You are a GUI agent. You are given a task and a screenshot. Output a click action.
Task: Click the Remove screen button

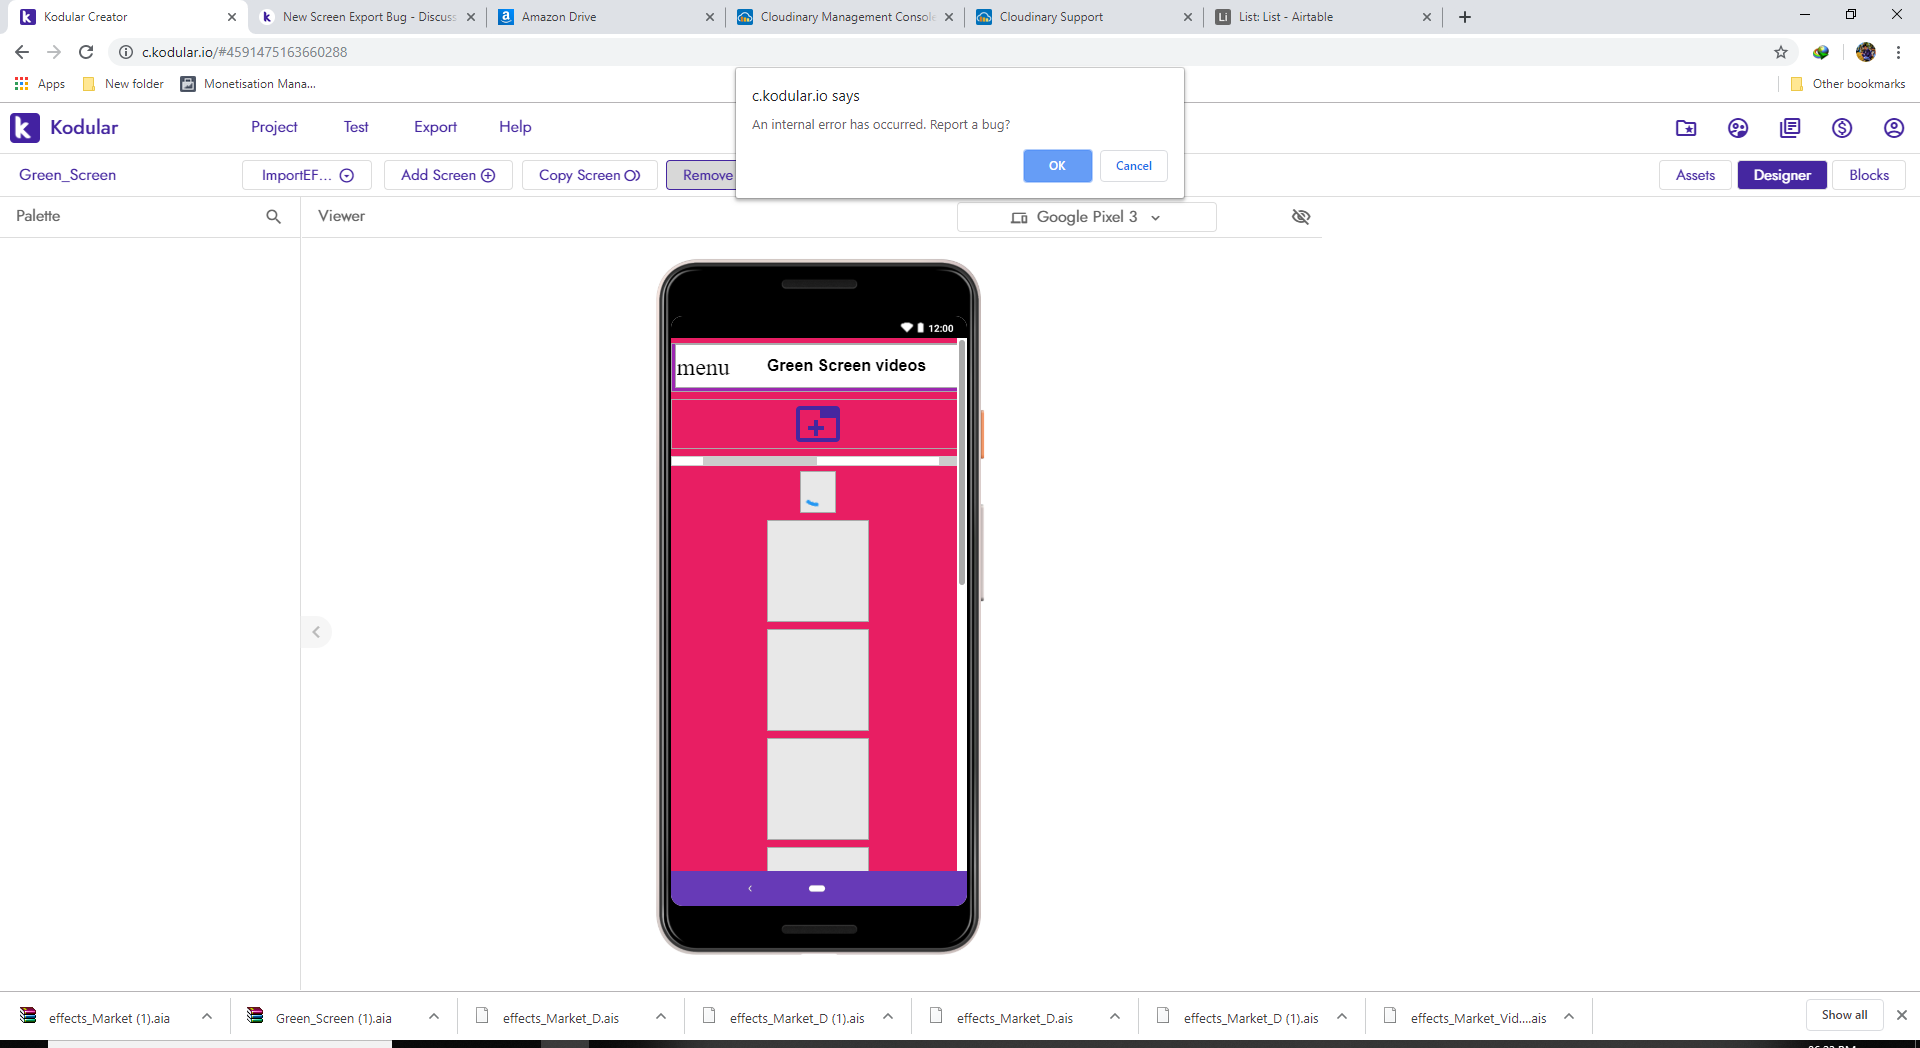[x=702, y=175]
